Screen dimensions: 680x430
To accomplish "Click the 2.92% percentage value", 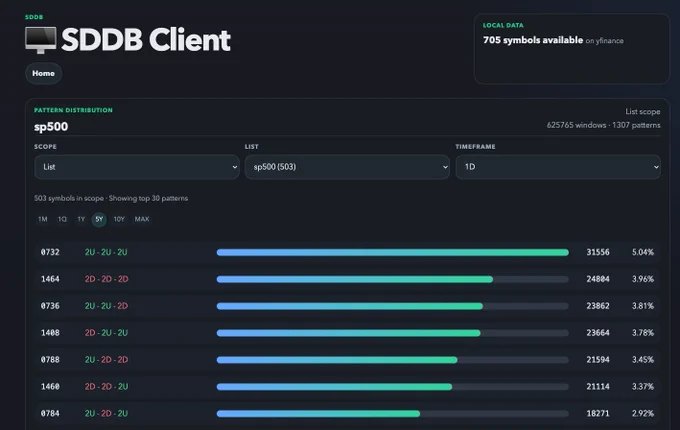I will tap(643, 414).
